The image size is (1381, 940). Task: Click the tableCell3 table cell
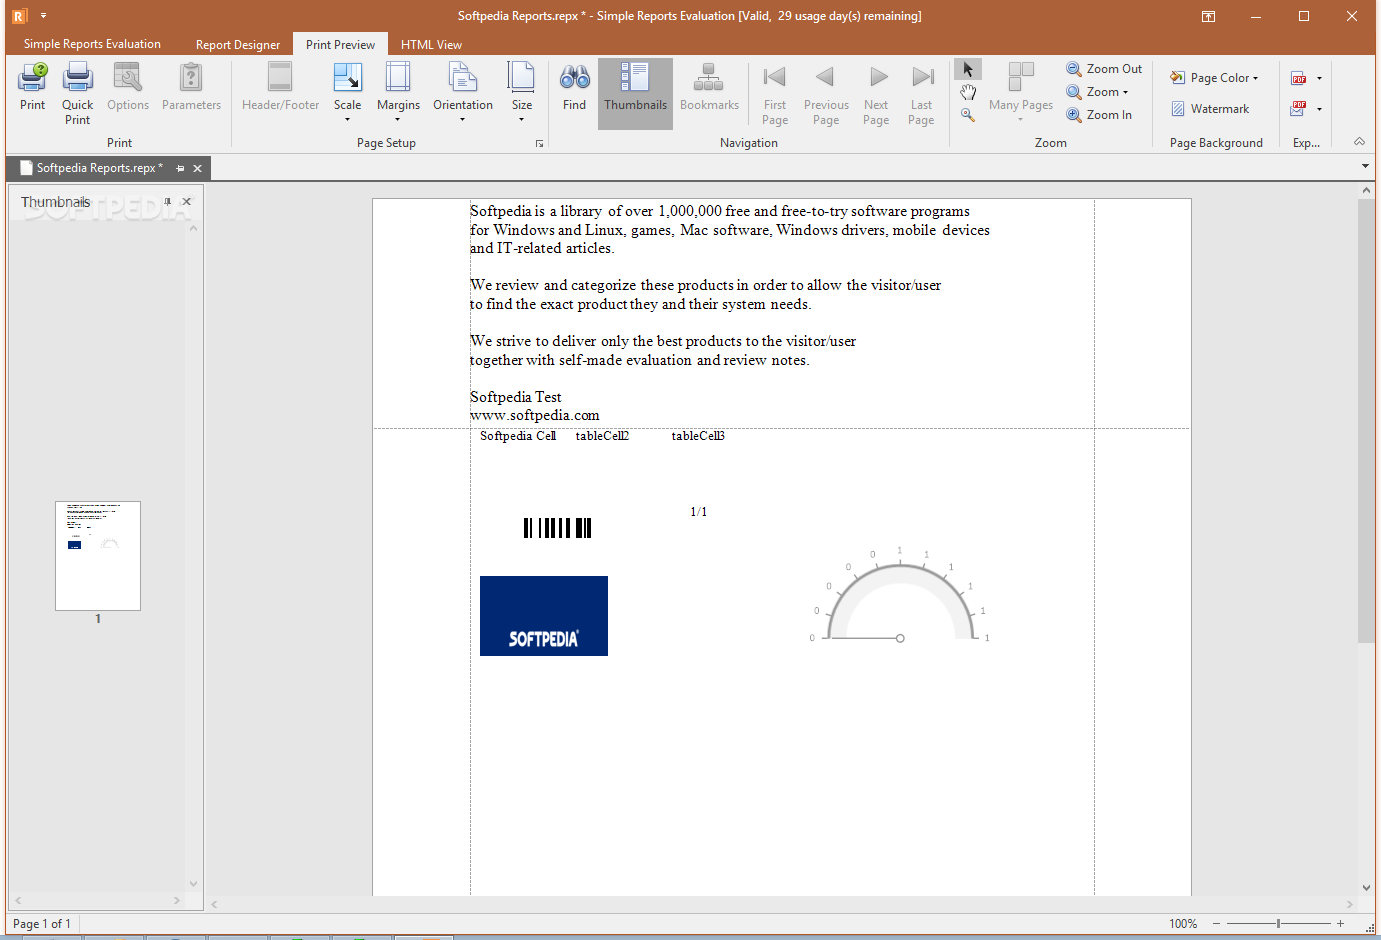pyautogui.click(x=698, y=436)
